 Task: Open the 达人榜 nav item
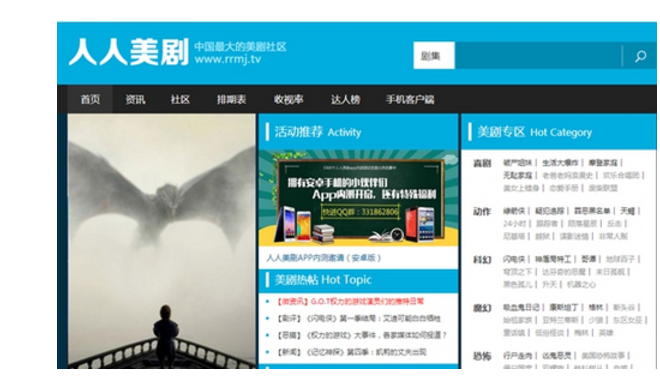346,99
